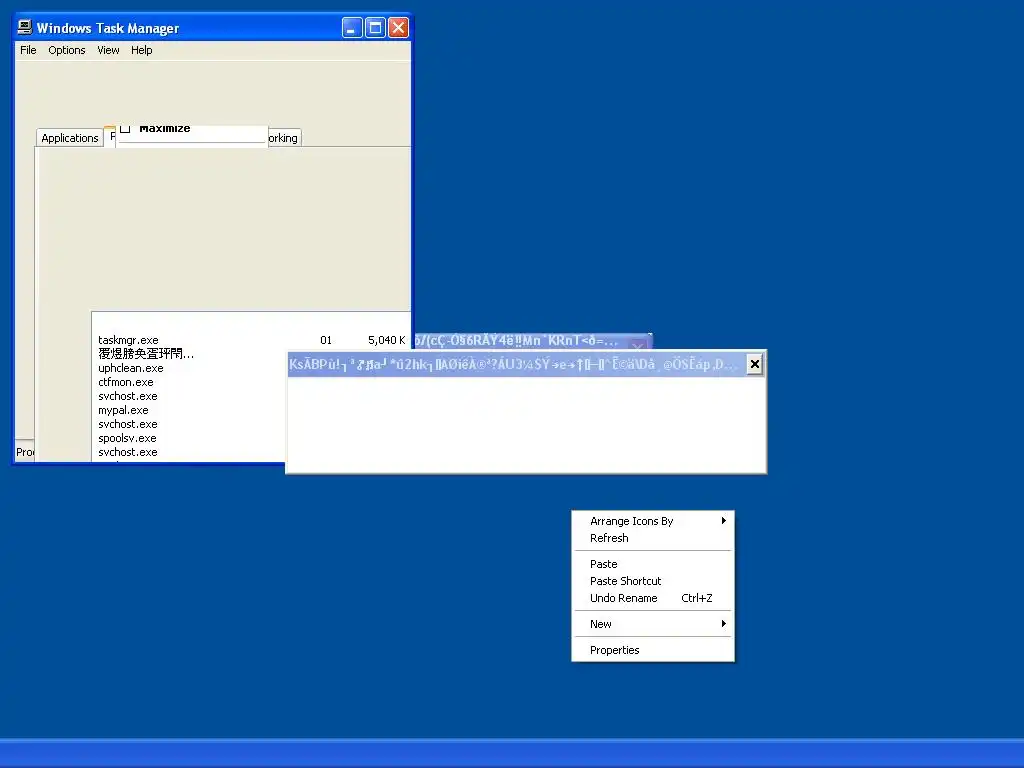1024x768 pixels.
Task: Select the spoolsv.exe process
Action: (x=127, y=438)
